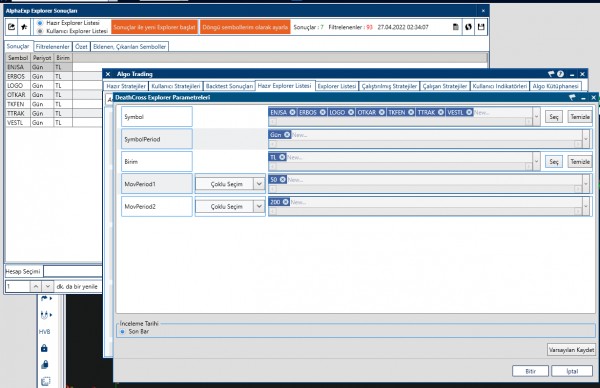This screenshot has height=388, width=600.
Task: Open the SymbolPeriod field dropdown arrow
Action: (585, 139)
